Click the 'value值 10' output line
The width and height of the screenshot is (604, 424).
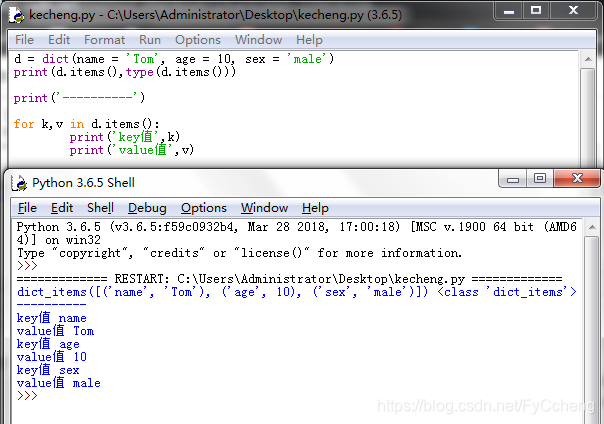(x=52, y=357)
